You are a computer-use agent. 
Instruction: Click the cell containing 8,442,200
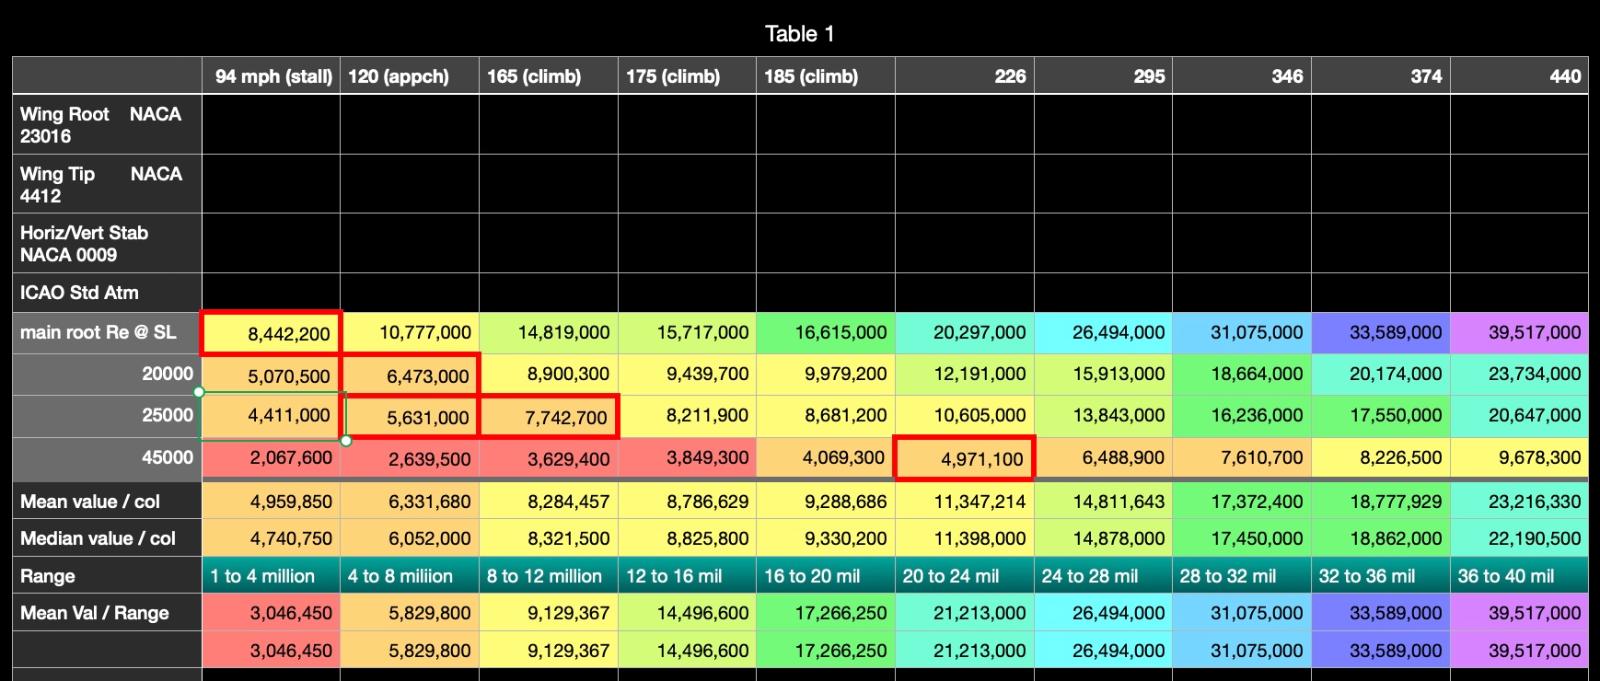[271, 333]
